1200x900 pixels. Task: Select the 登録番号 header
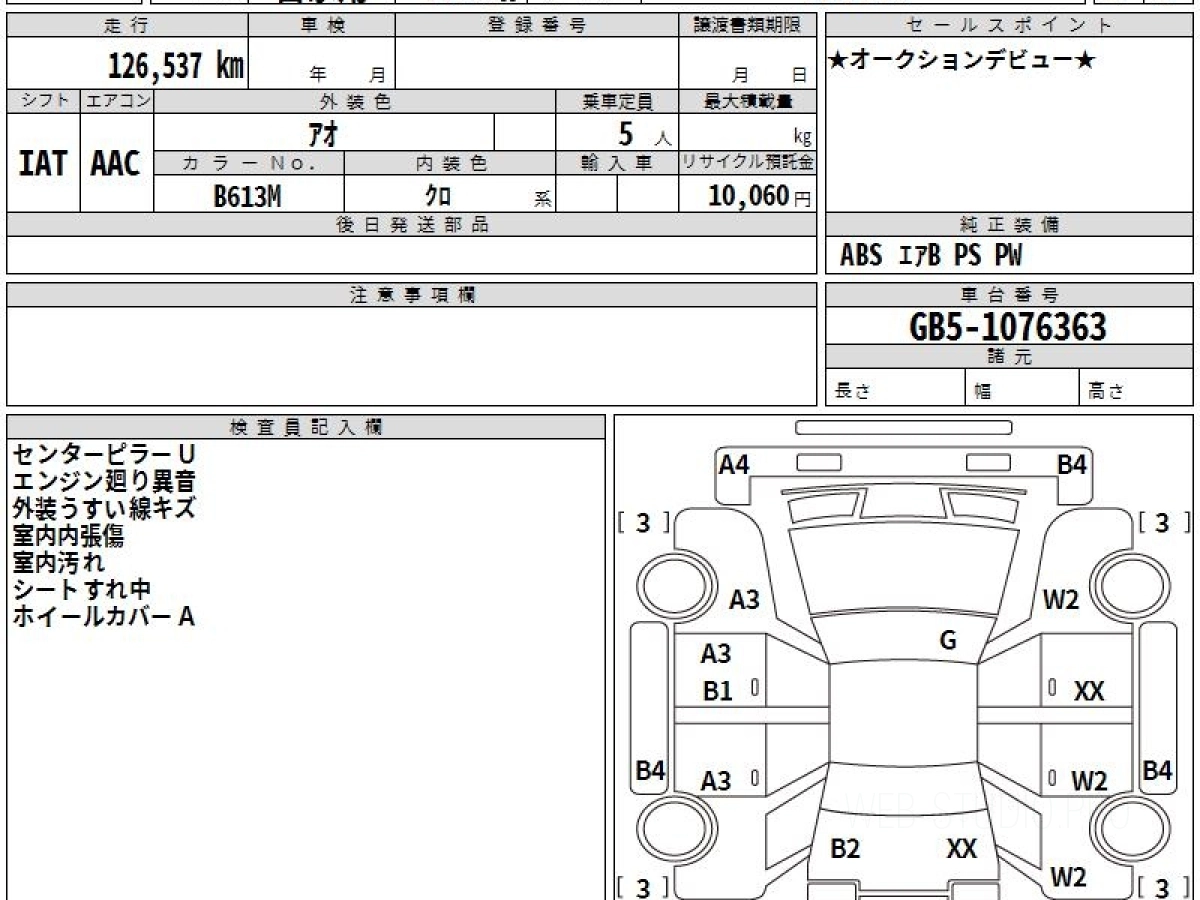coord(537,26)
